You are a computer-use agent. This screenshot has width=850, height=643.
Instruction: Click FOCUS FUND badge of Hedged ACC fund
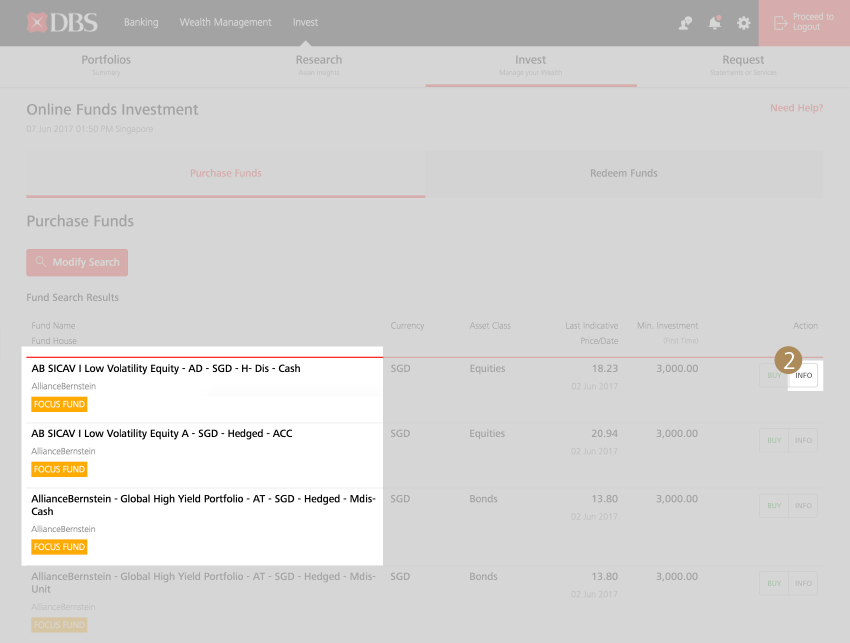click(59, 470)
